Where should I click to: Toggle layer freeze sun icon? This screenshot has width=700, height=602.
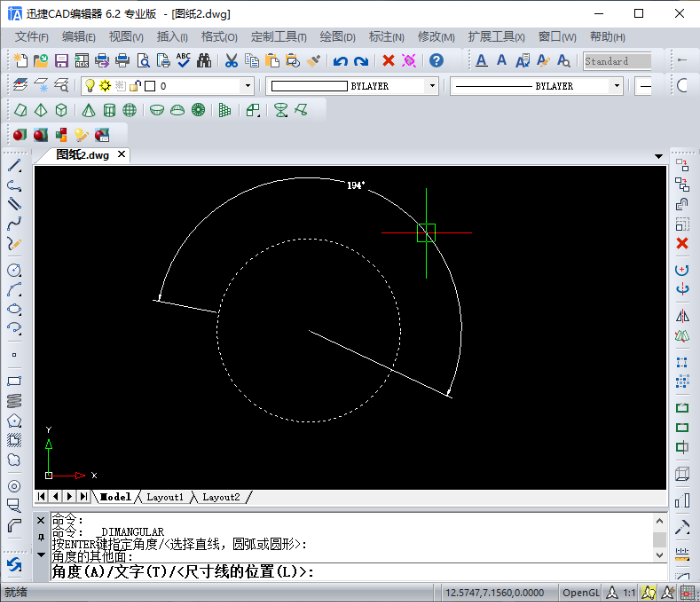point(105,86)
